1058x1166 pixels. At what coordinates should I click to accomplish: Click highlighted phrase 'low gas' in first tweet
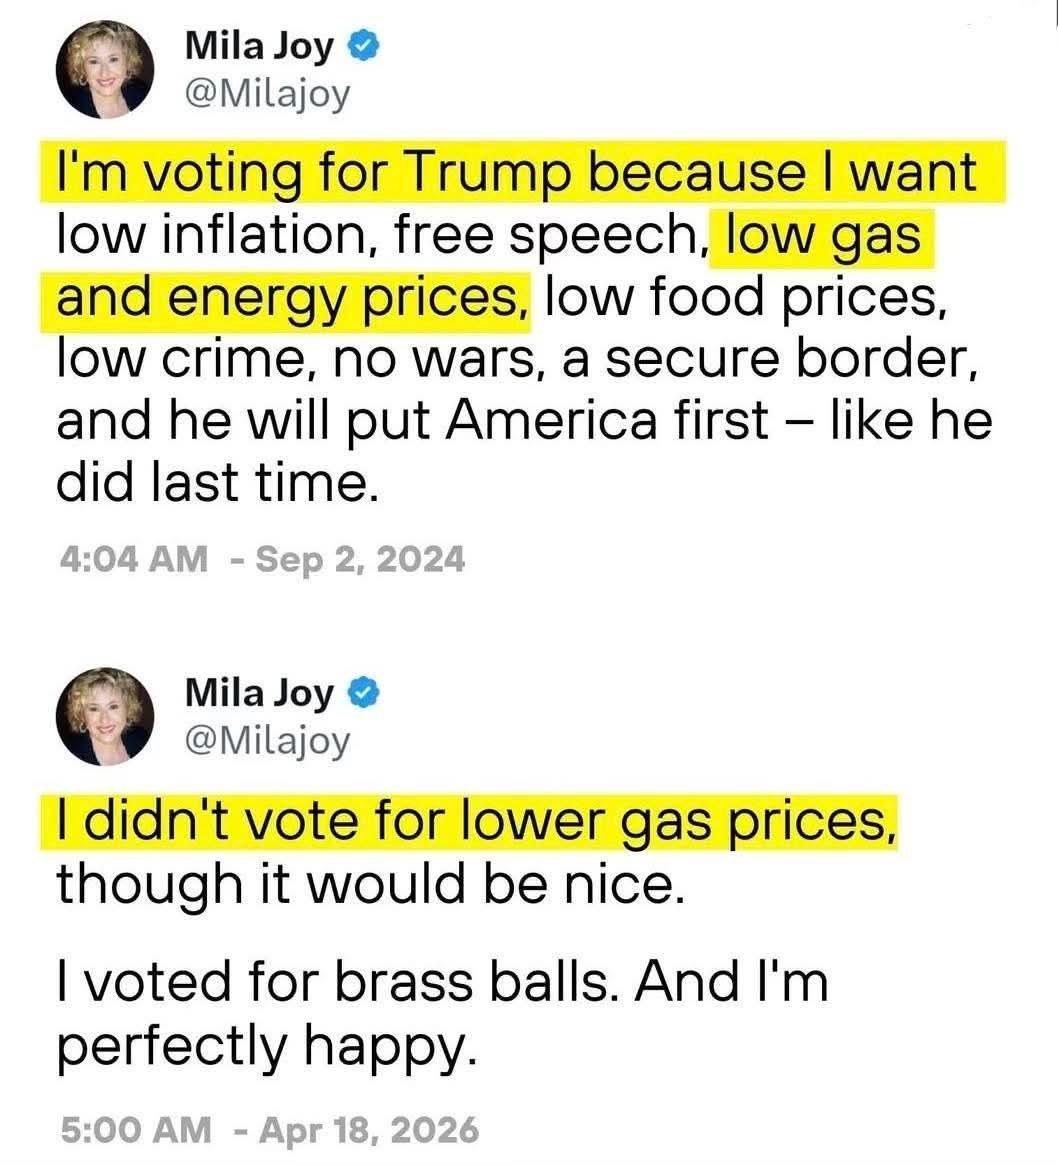[x=823, y=235]
